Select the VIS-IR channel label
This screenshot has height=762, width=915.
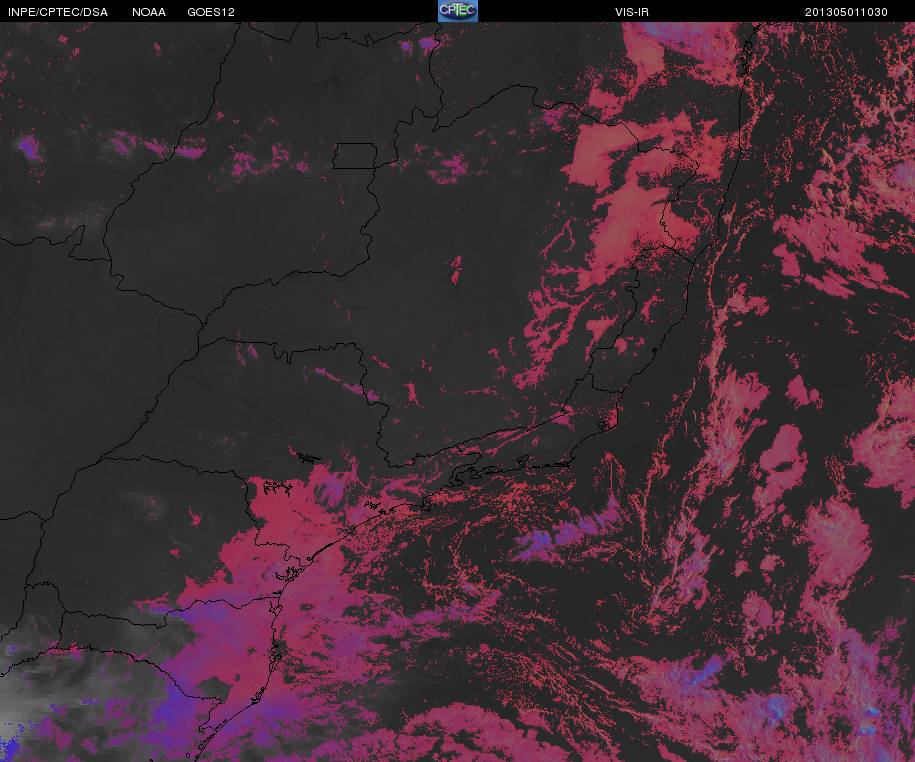coord(632,12)
